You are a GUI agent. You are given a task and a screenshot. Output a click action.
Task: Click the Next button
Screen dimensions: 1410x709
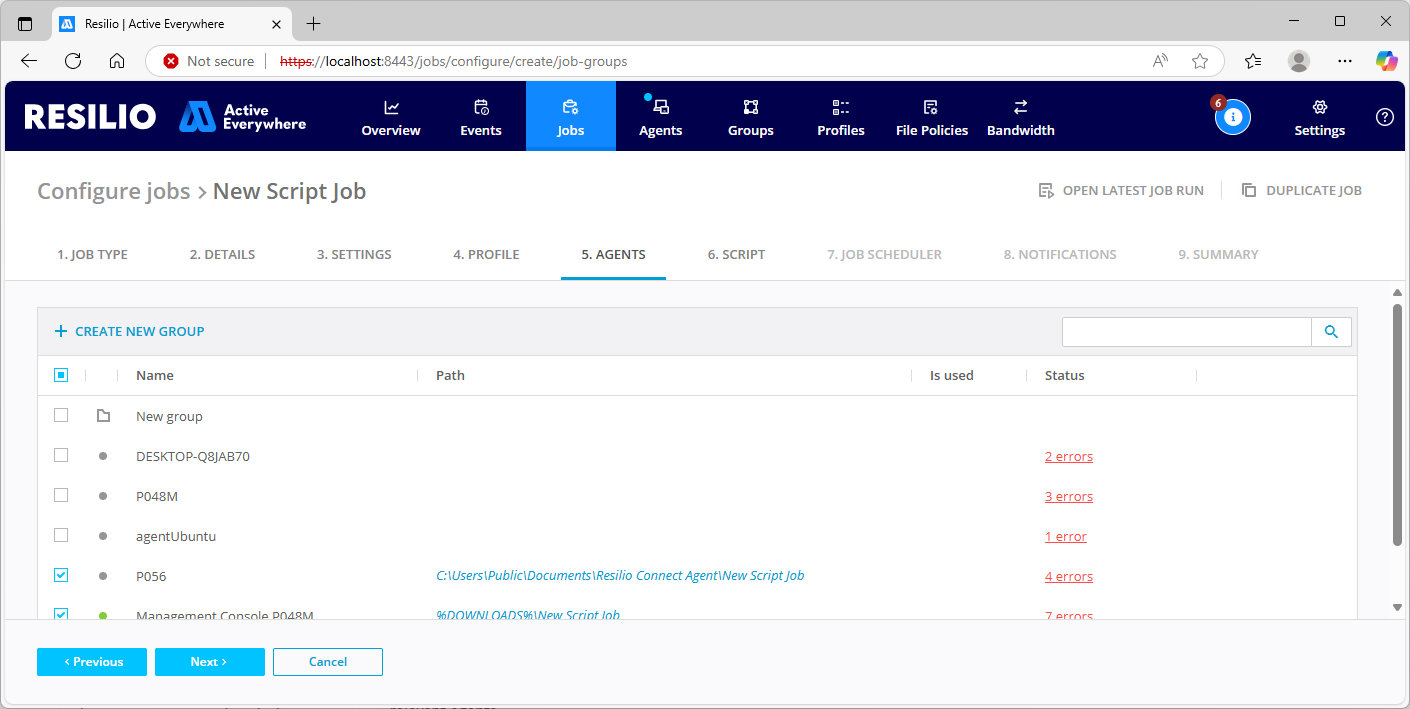(209, 662)
